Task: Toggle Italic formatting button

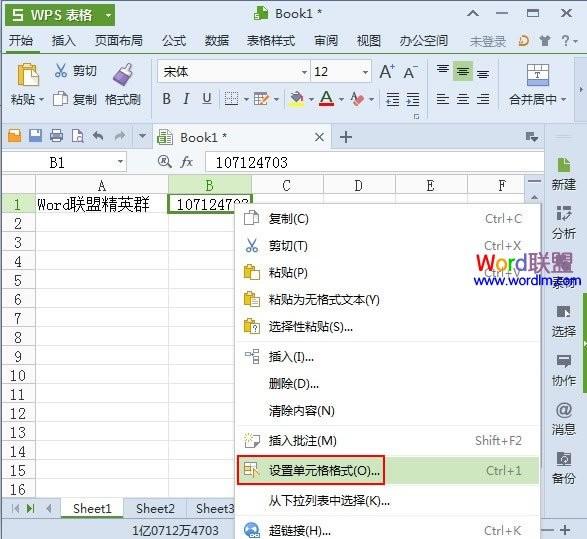Action: coord(186,99)
